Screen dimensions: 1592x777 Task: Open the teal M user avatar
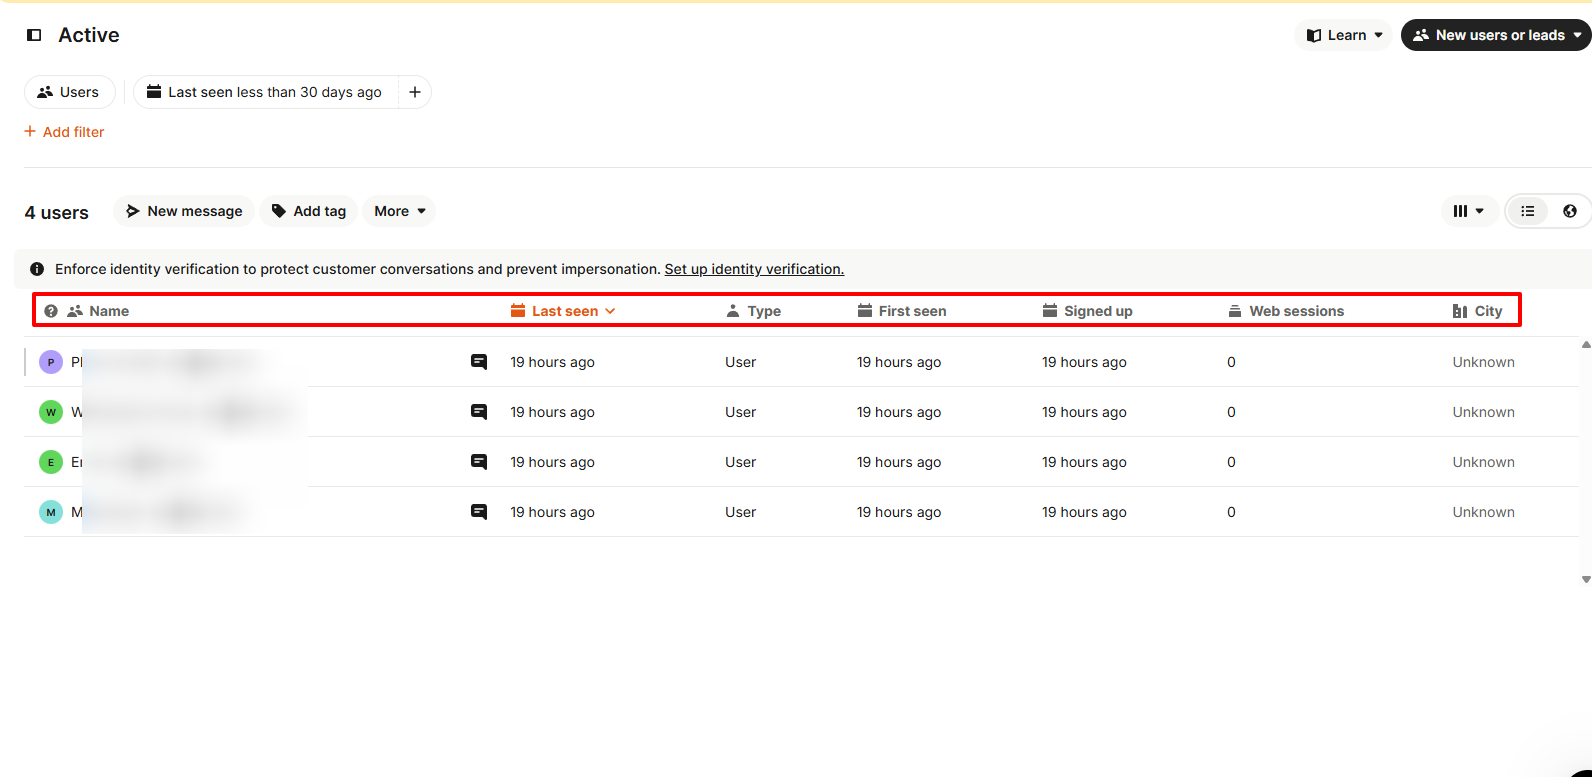pyautogui.click(x=51, y=512)
